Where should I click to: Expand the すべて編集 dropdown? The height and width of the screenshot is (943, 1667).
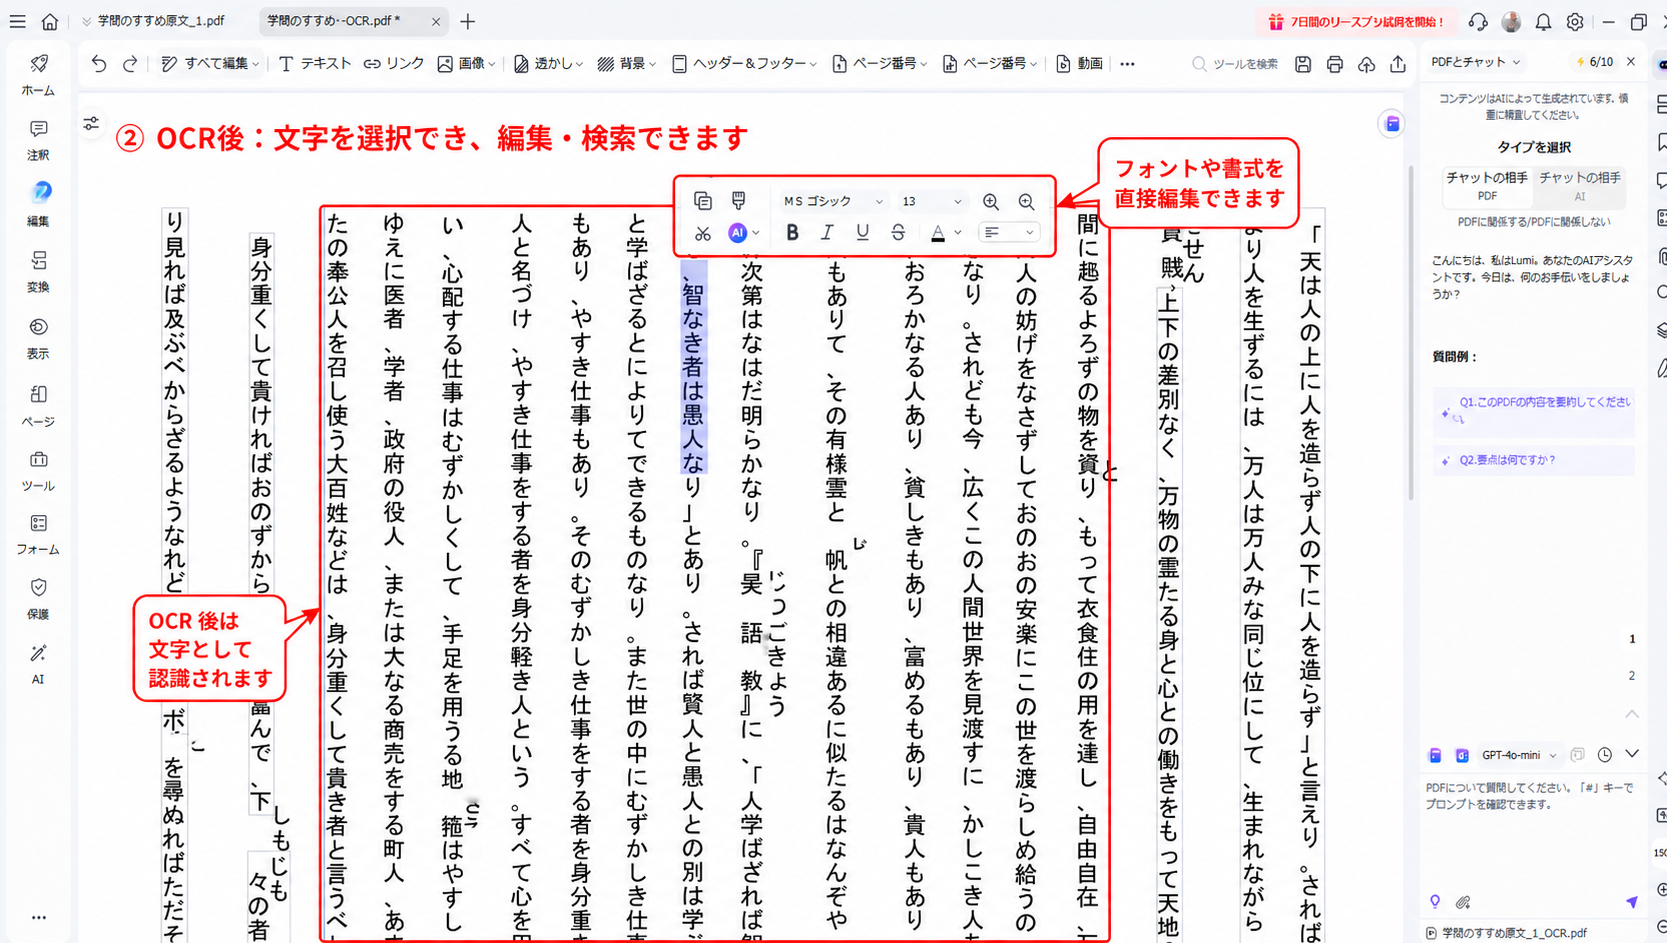(x=256, y=64)
